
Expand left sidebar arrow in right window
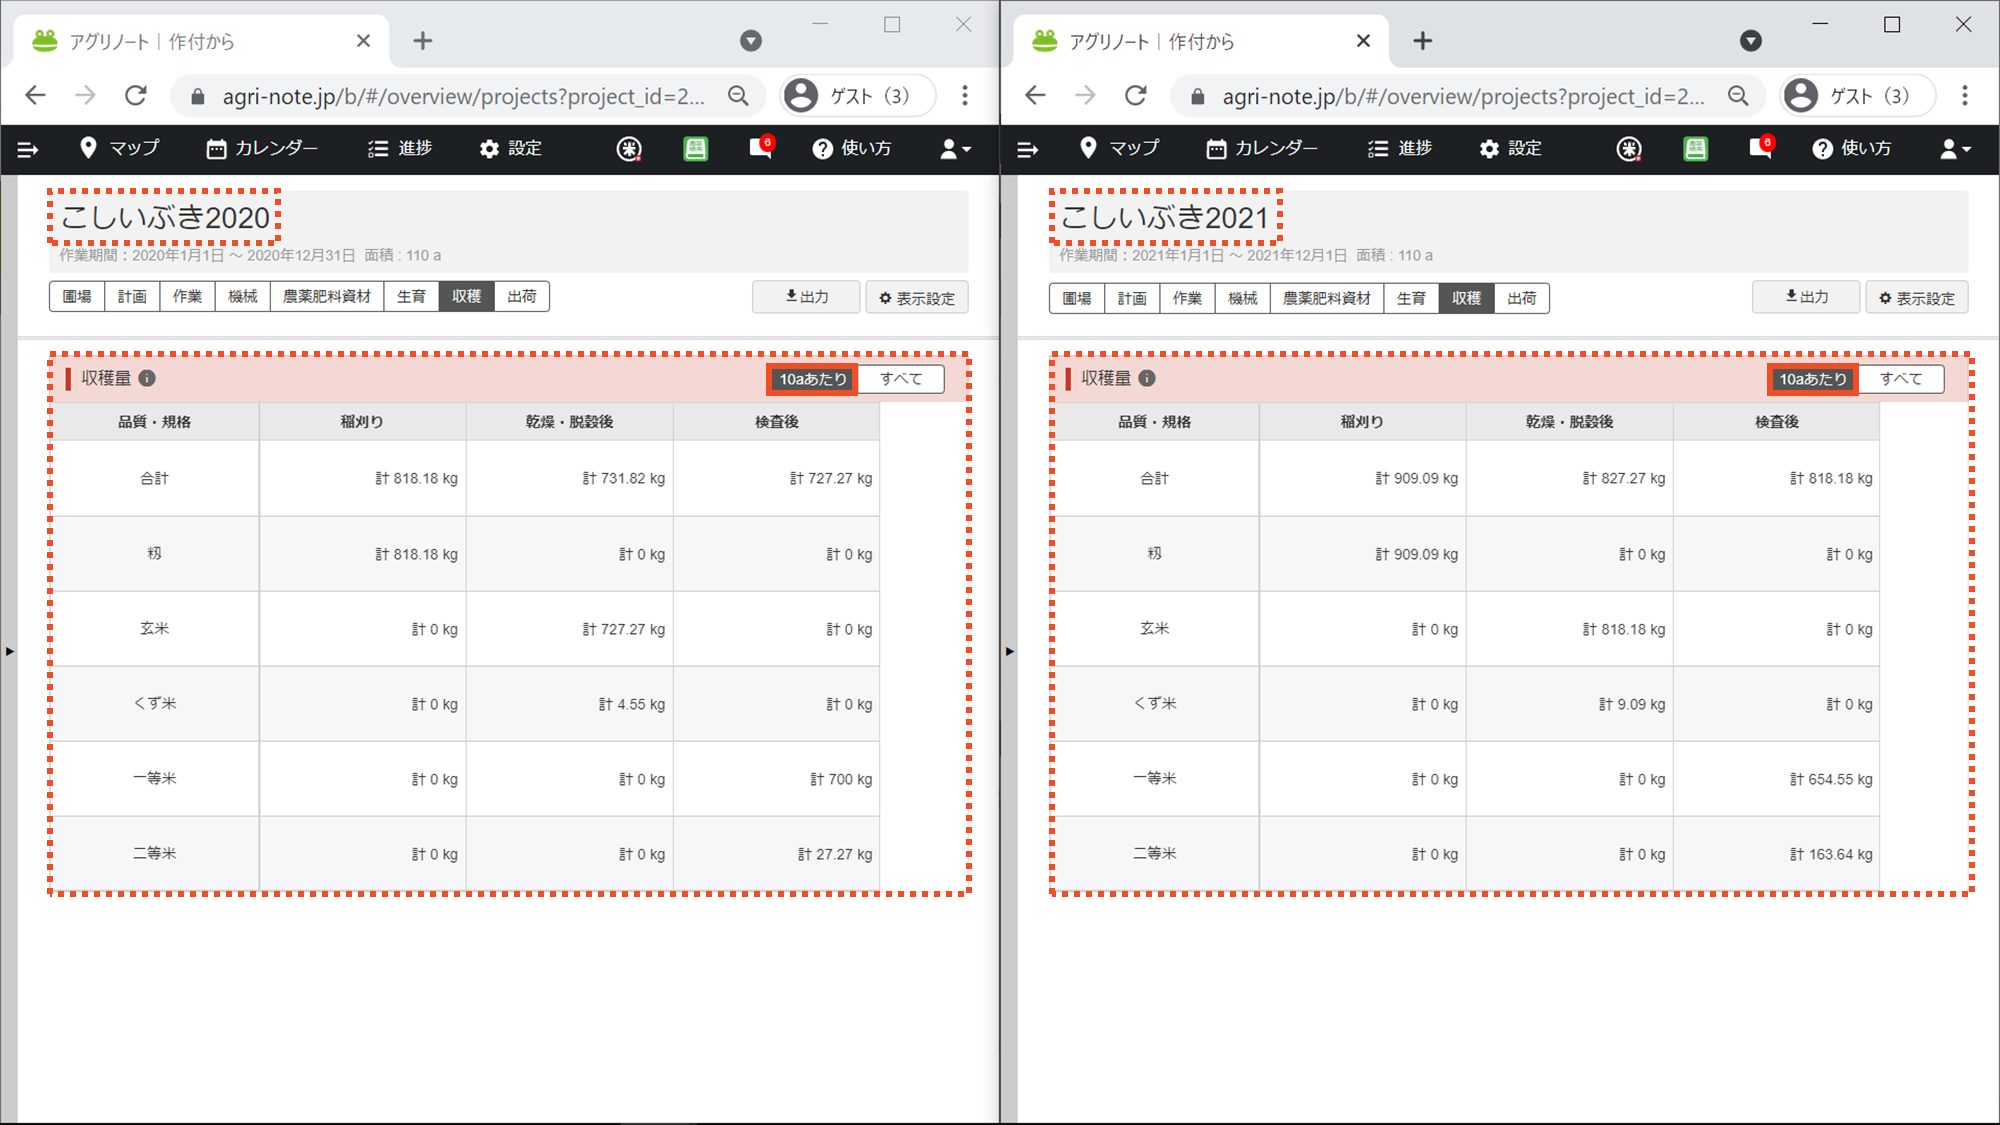(1010, 651)
